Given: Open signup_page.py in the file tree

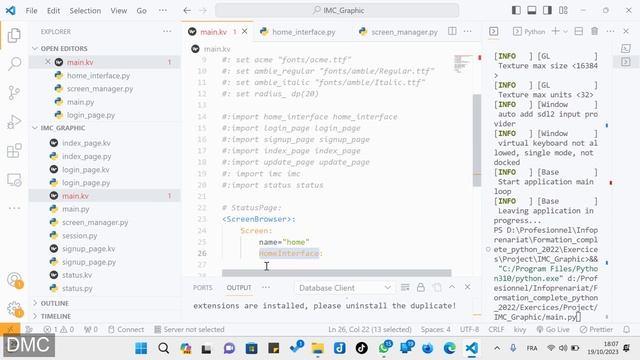Looking at the screenshot, I should click(89, 262).
